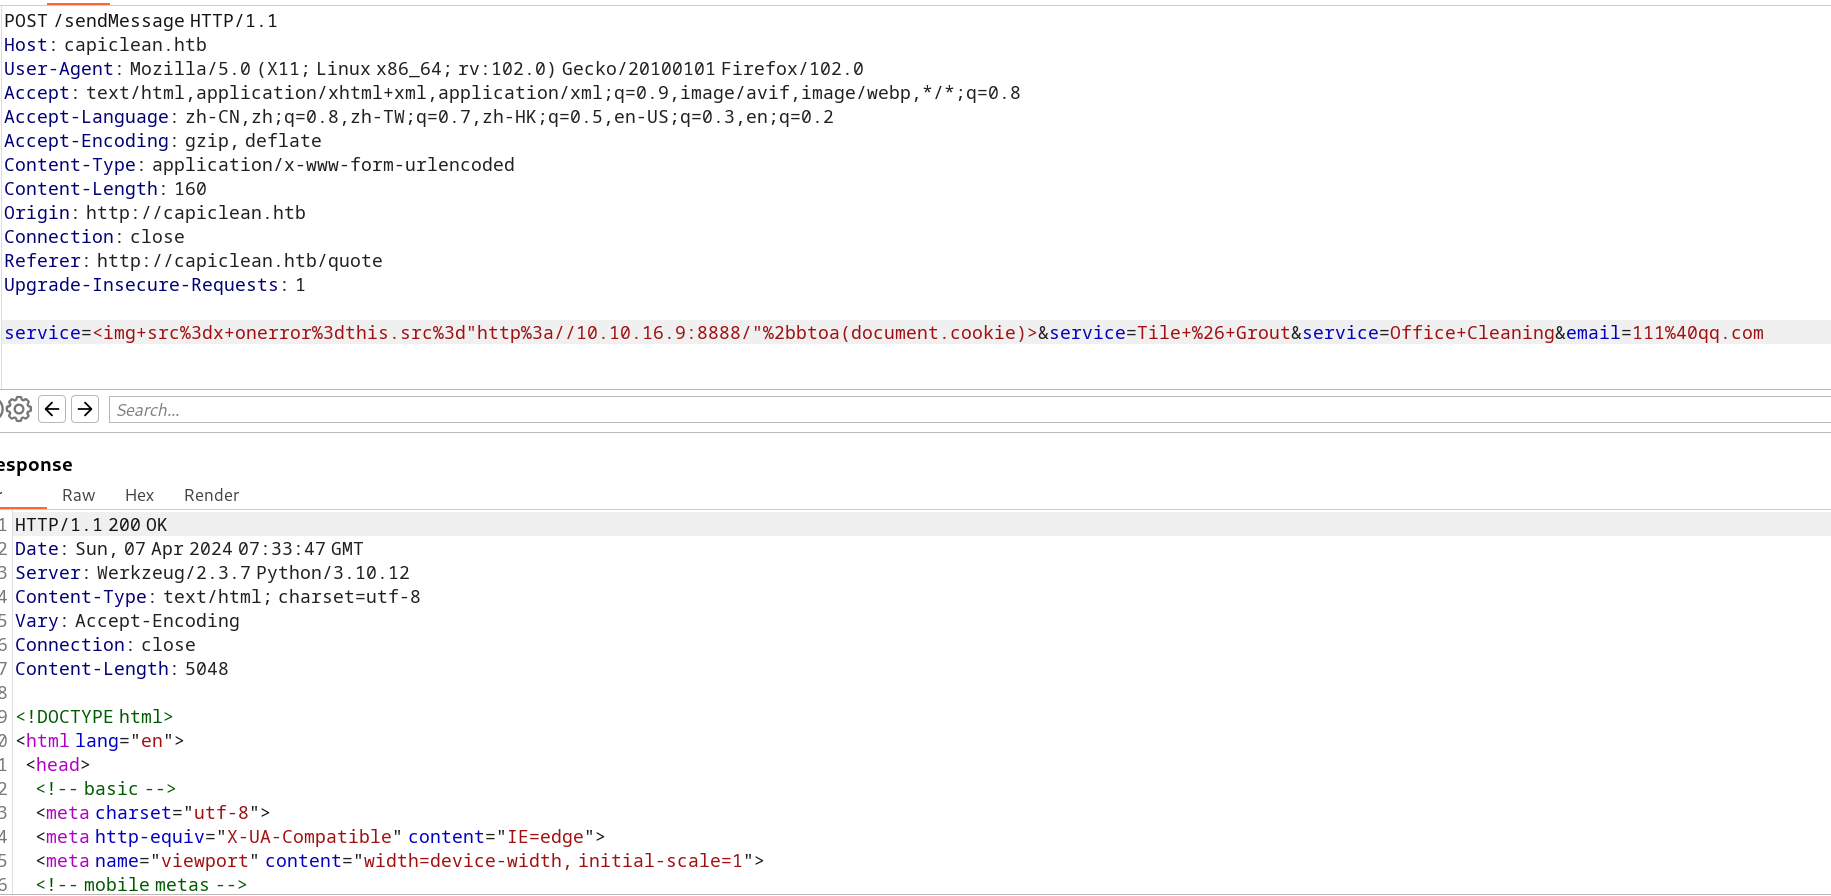Click the HTTP/1.1 200 OK status line
This screenshot has height=896, width=1831.
(x=91, y=525)
